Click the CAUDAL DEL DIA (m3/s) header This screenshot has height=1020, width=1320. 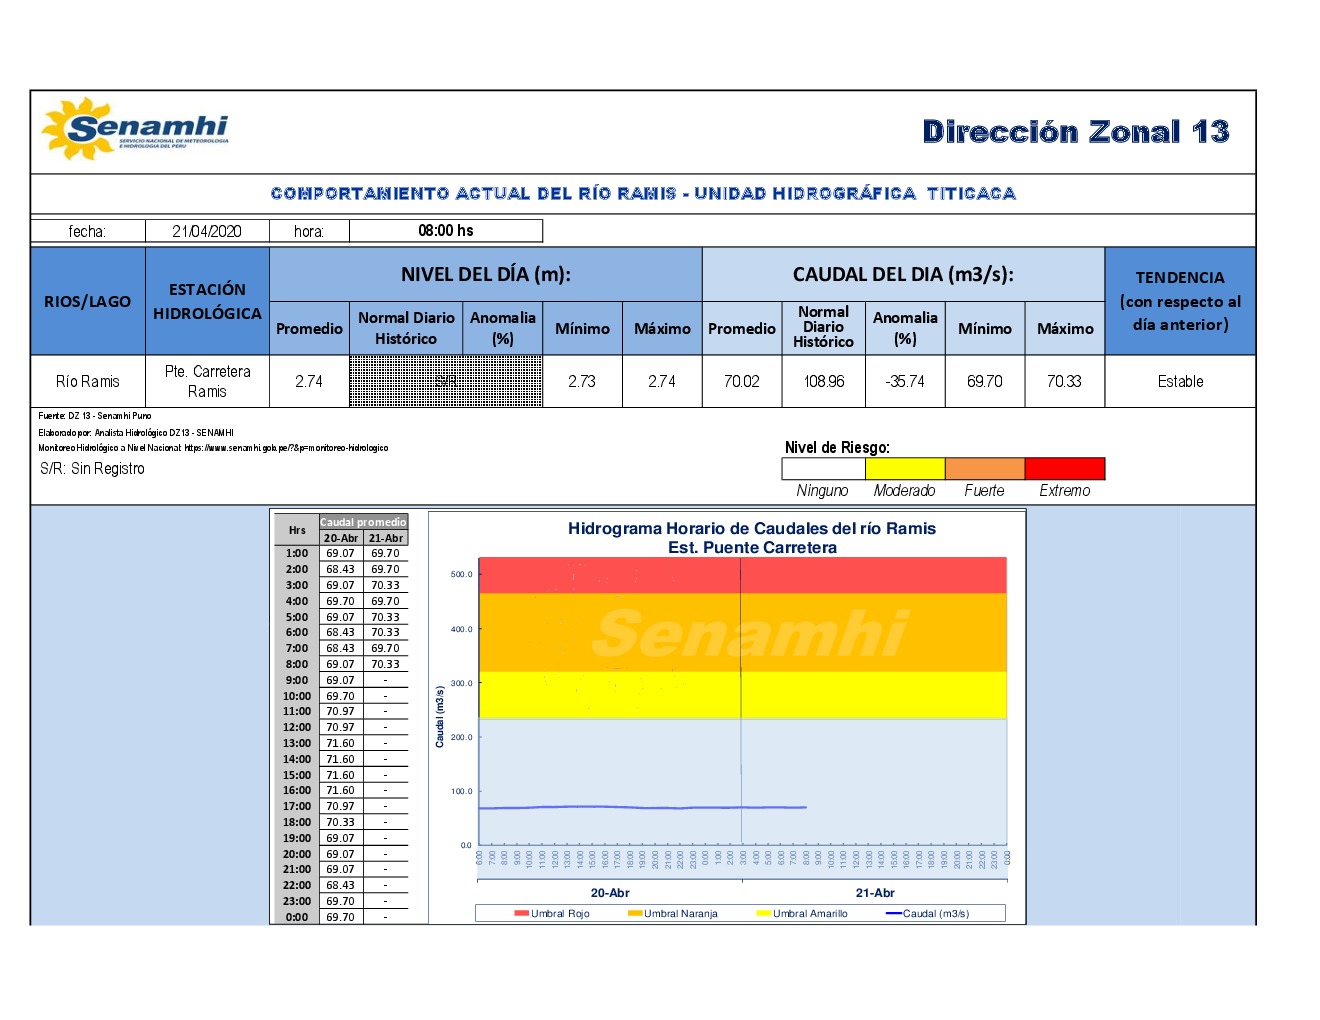coord(902,275)
